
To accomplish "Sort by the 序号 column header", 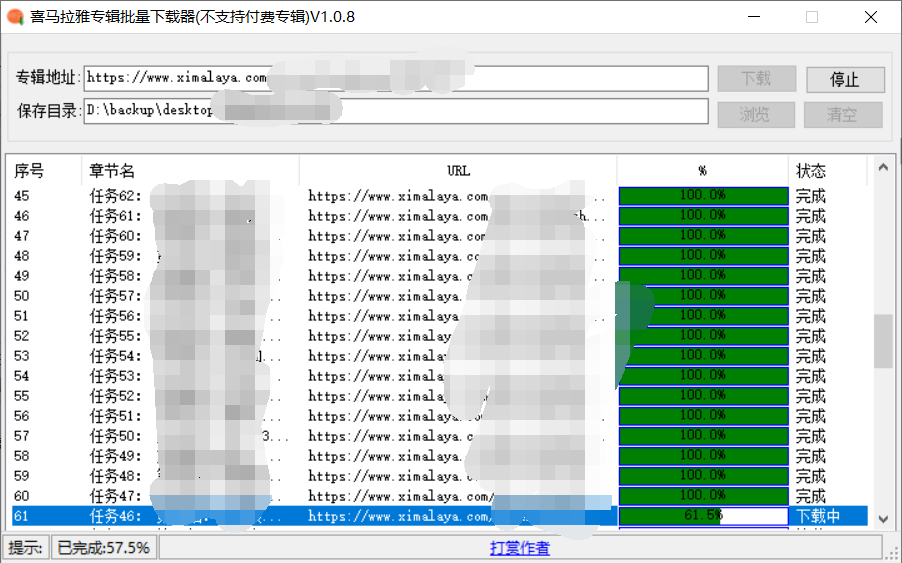I will (46, 170).
